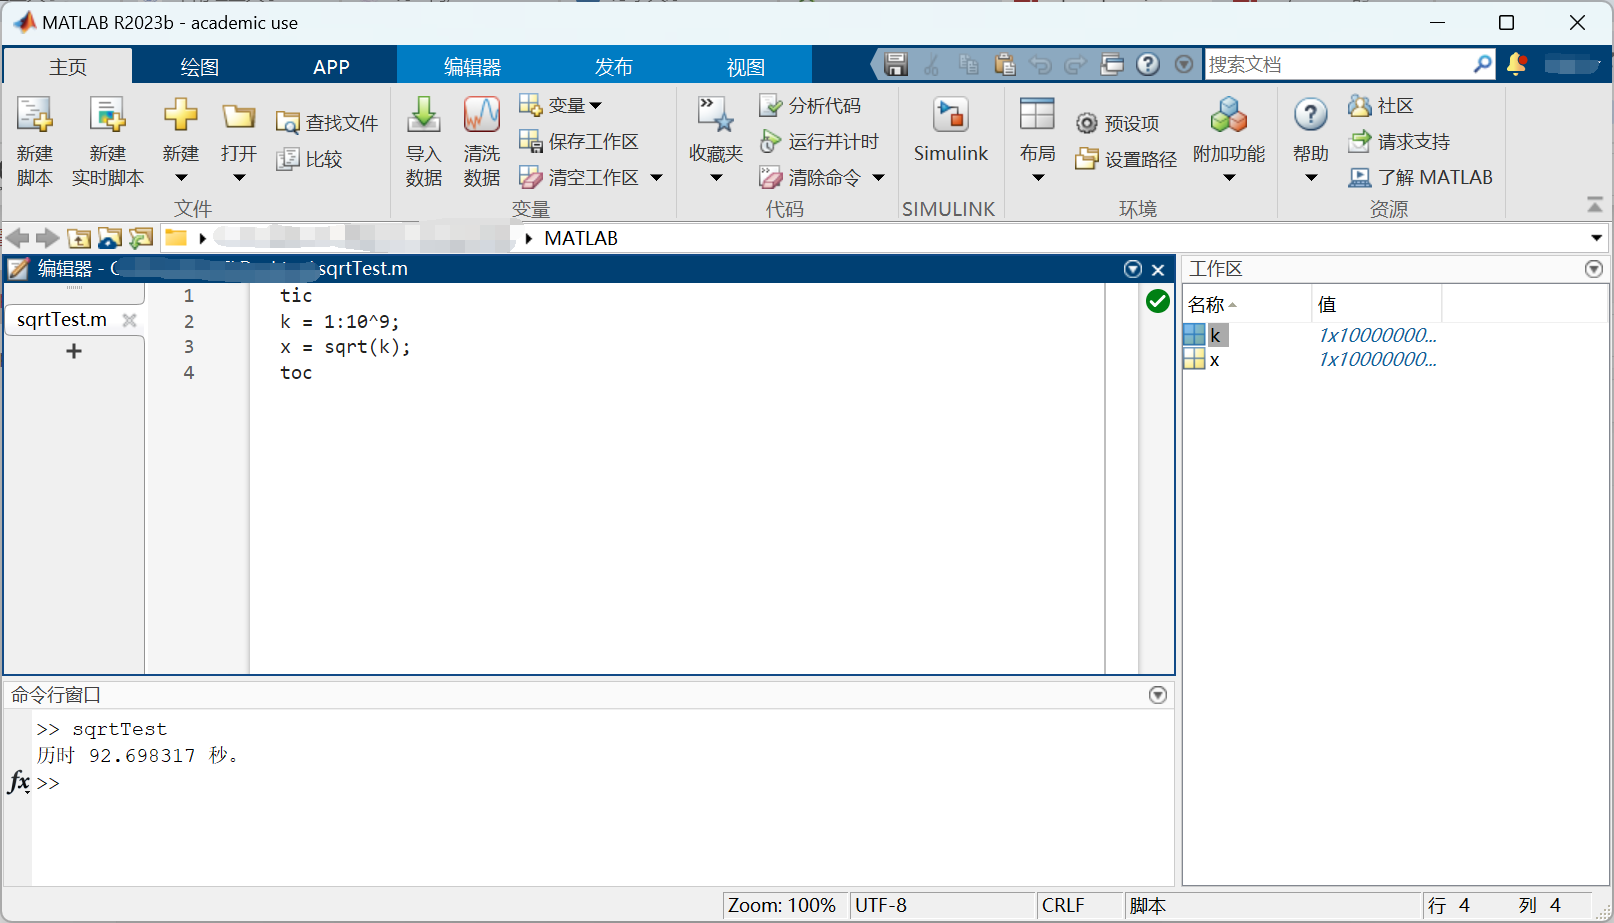Screen dimensions: 1614x923
Task: Expand the Clear Commands (清除命令) dropdown arrow
Action: point(879,178)
